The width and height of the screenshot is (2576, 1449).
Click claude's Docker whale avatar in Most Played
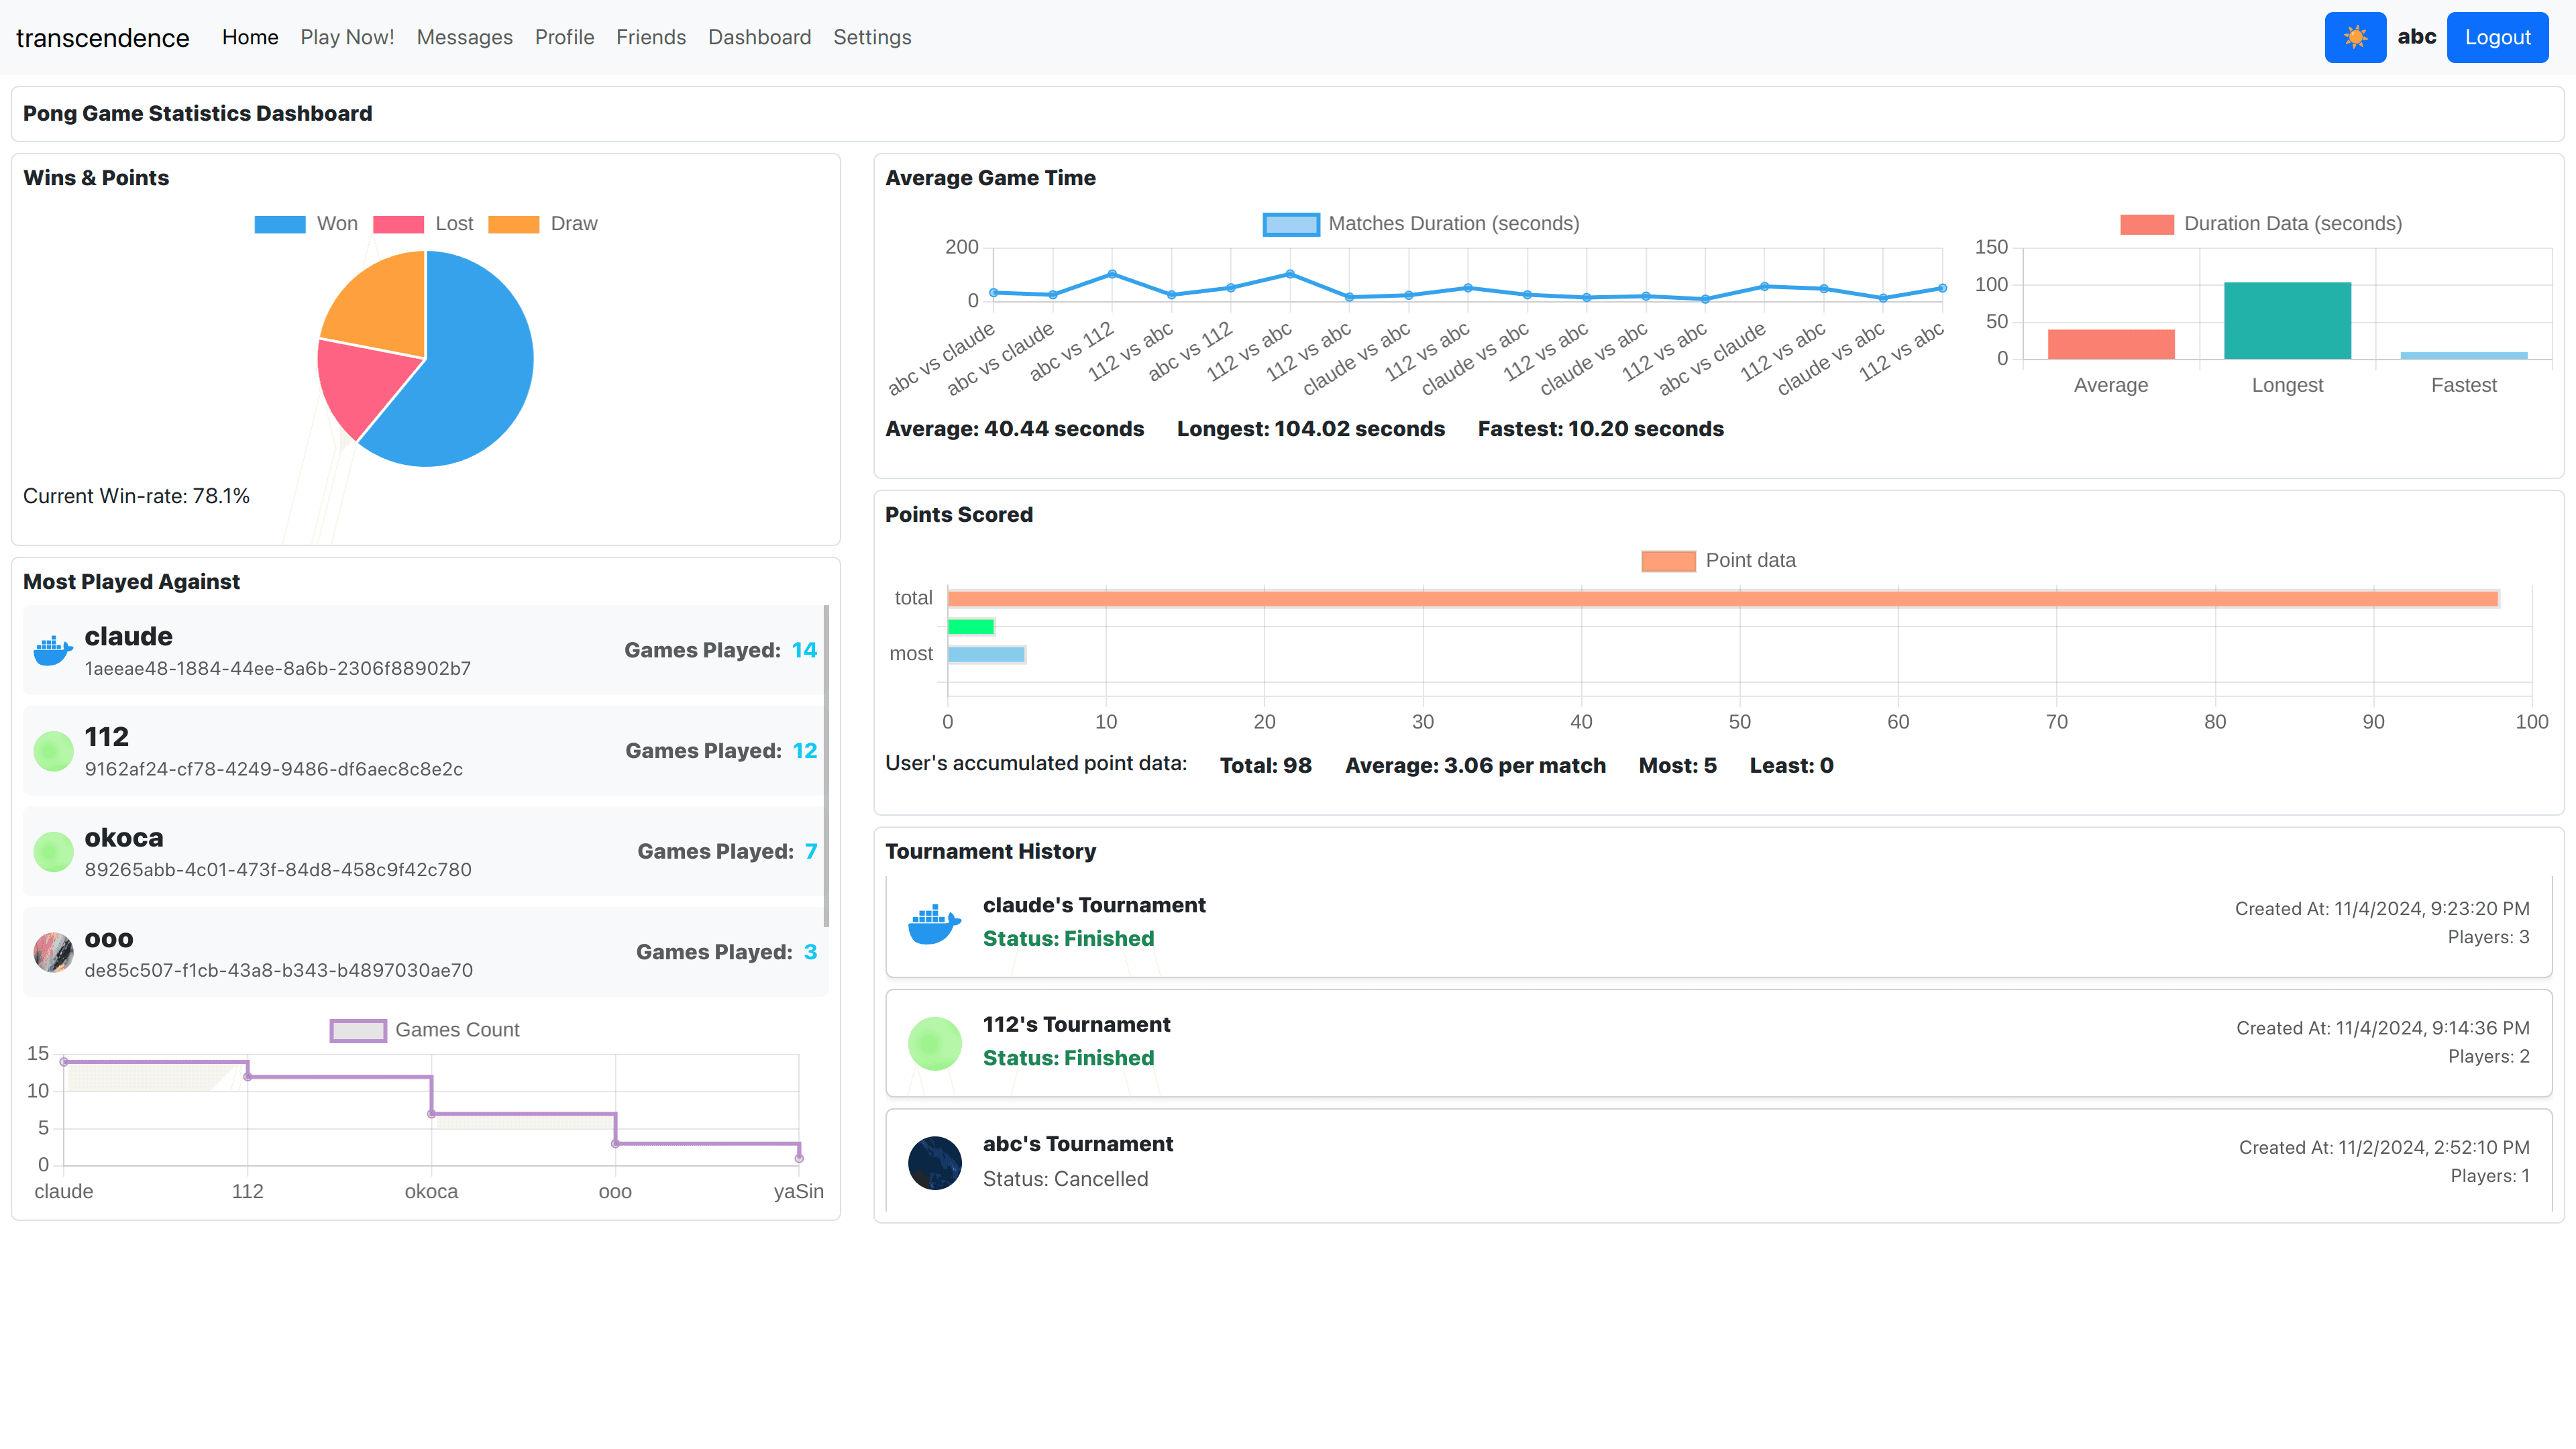pyautogui.click(x=53, y=650)
